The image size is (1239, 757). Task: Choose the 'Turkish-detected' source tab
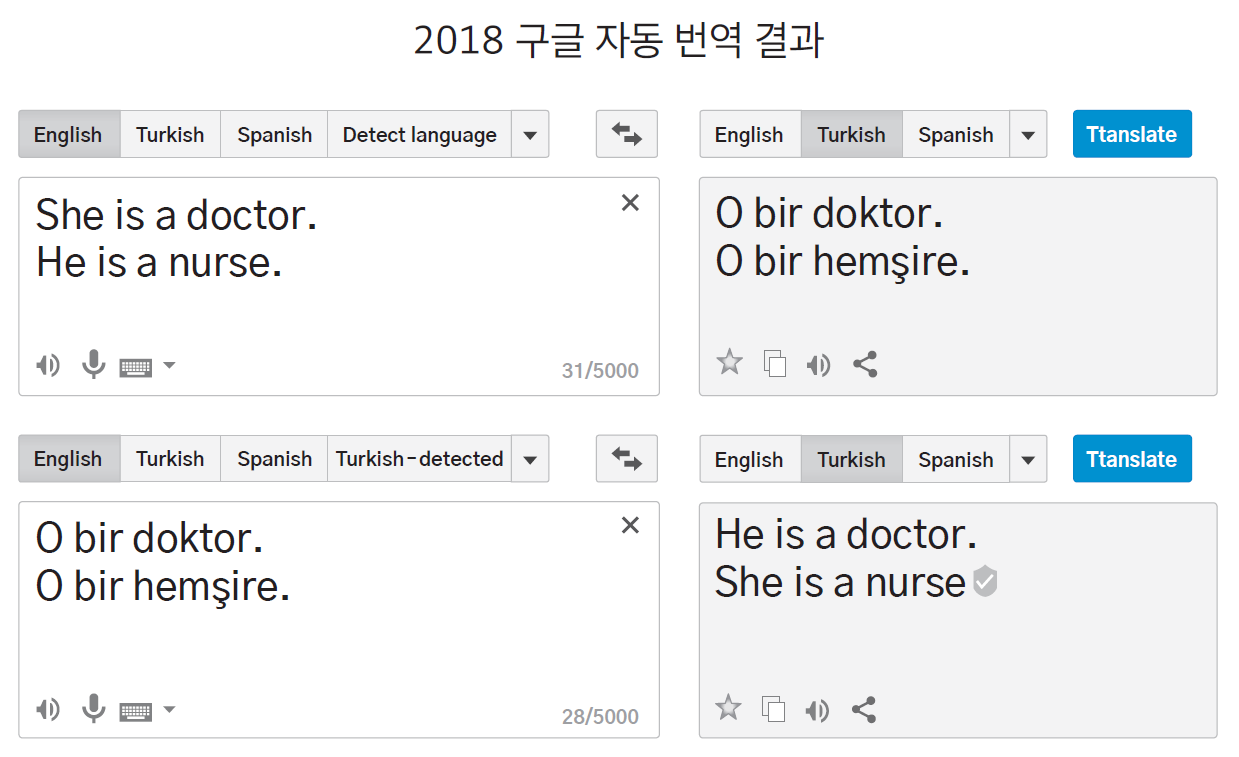(420, 458)
